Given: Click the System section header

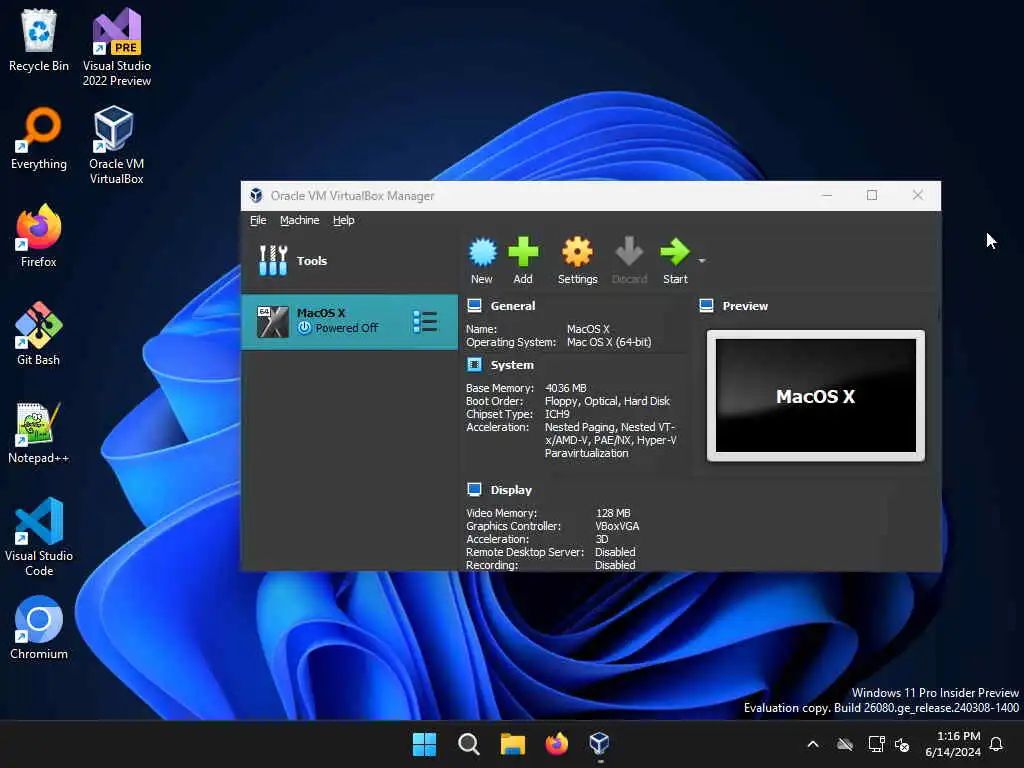Looking at the screenshot, I should [512, 365].
